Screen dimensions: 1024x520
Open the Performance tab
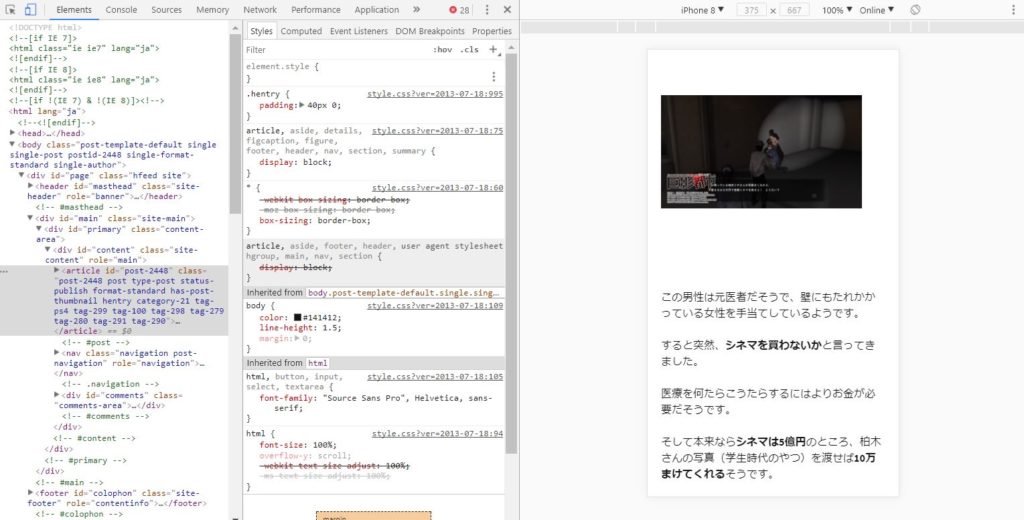click(316, 10)
